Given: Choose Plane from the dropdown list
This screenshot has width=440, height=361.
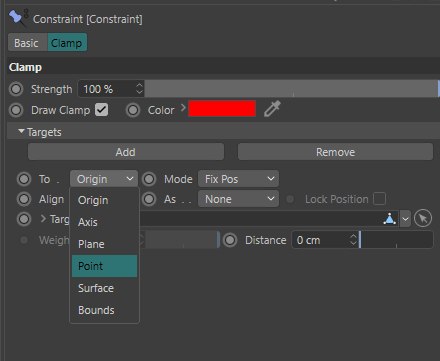Looking at the screenshot, I should pyautogui.click(x=104, y=244).
